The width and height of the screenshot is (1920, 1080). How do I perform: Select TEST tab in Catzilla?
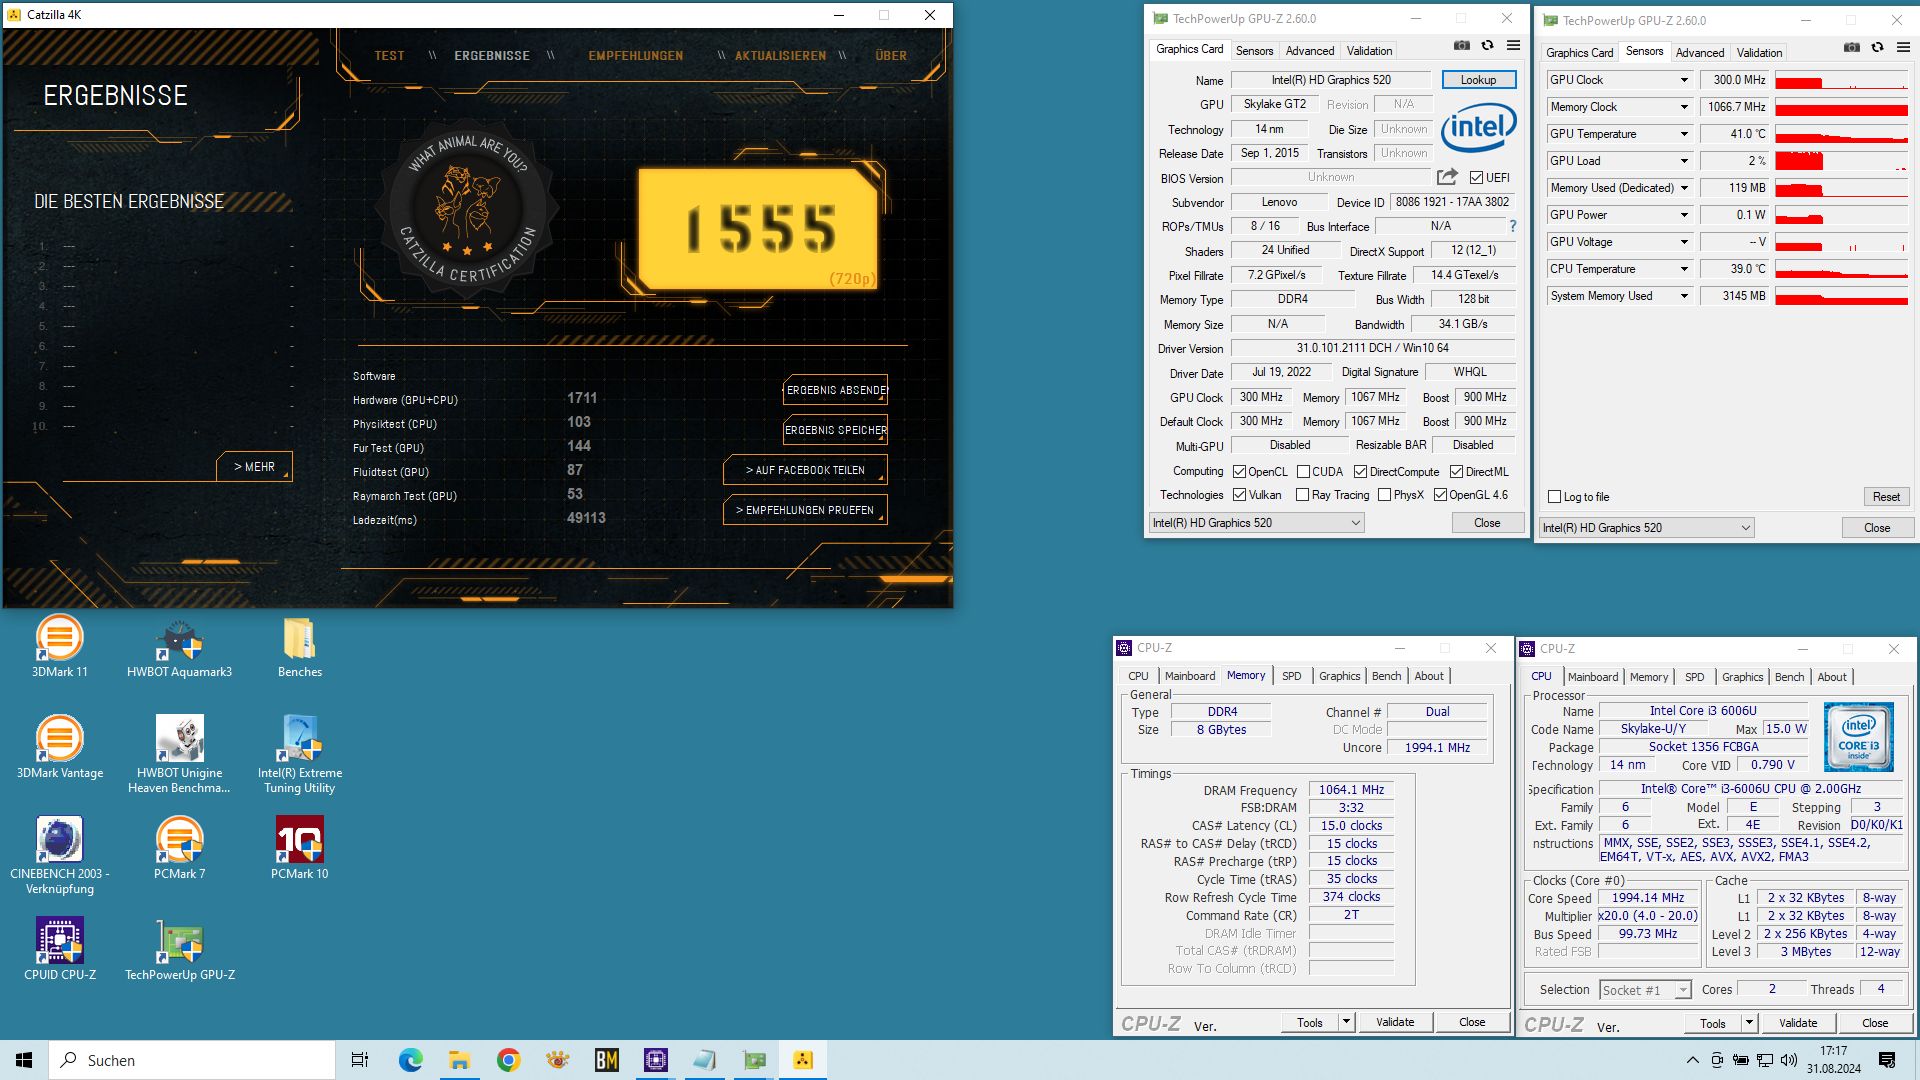tap(389, 56)
